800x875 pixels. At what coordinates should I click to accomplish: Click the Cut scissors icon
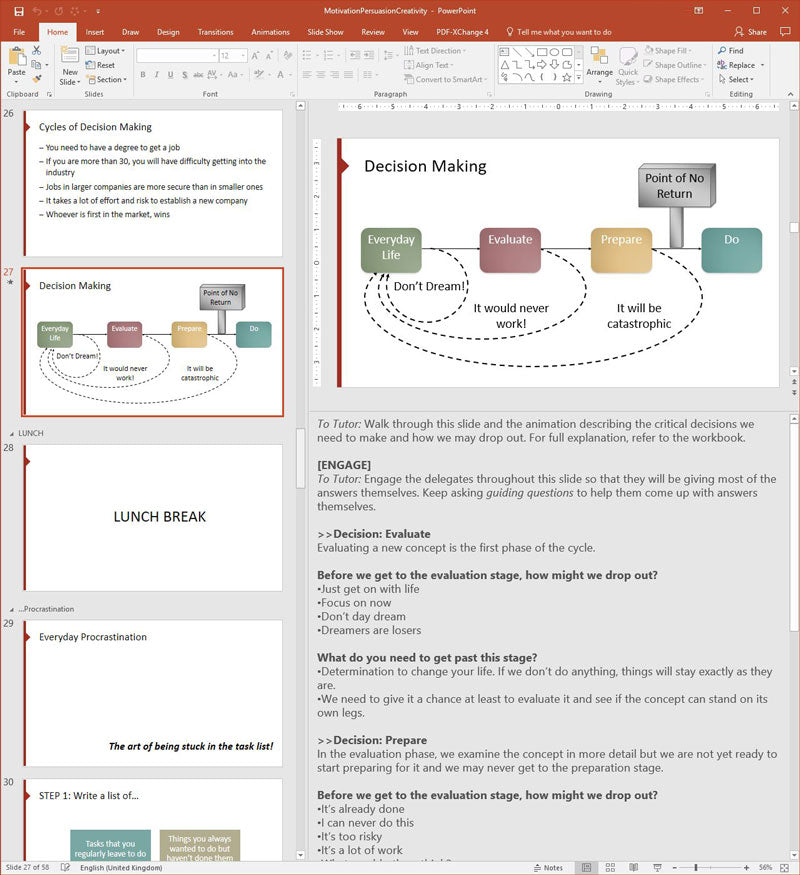[37, 51]
